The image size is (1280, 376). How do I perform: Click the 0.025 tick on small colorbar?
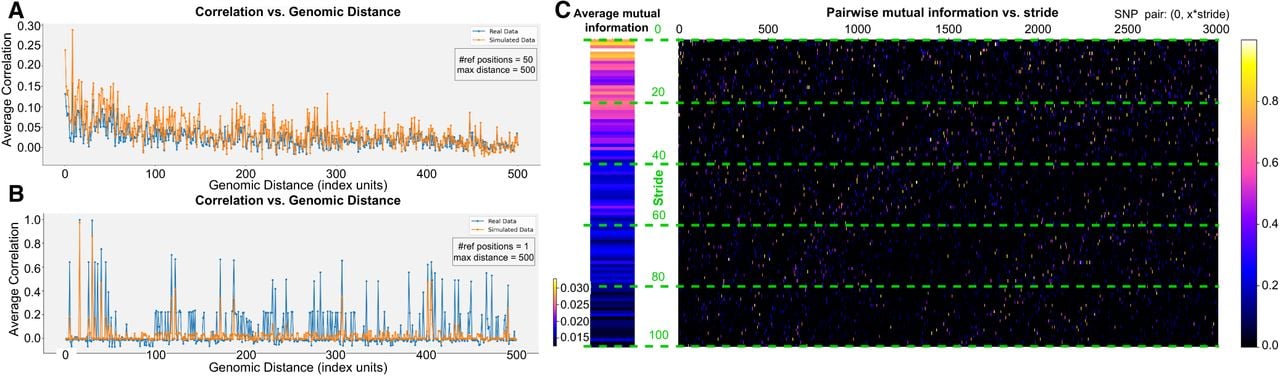click(574, 304)
